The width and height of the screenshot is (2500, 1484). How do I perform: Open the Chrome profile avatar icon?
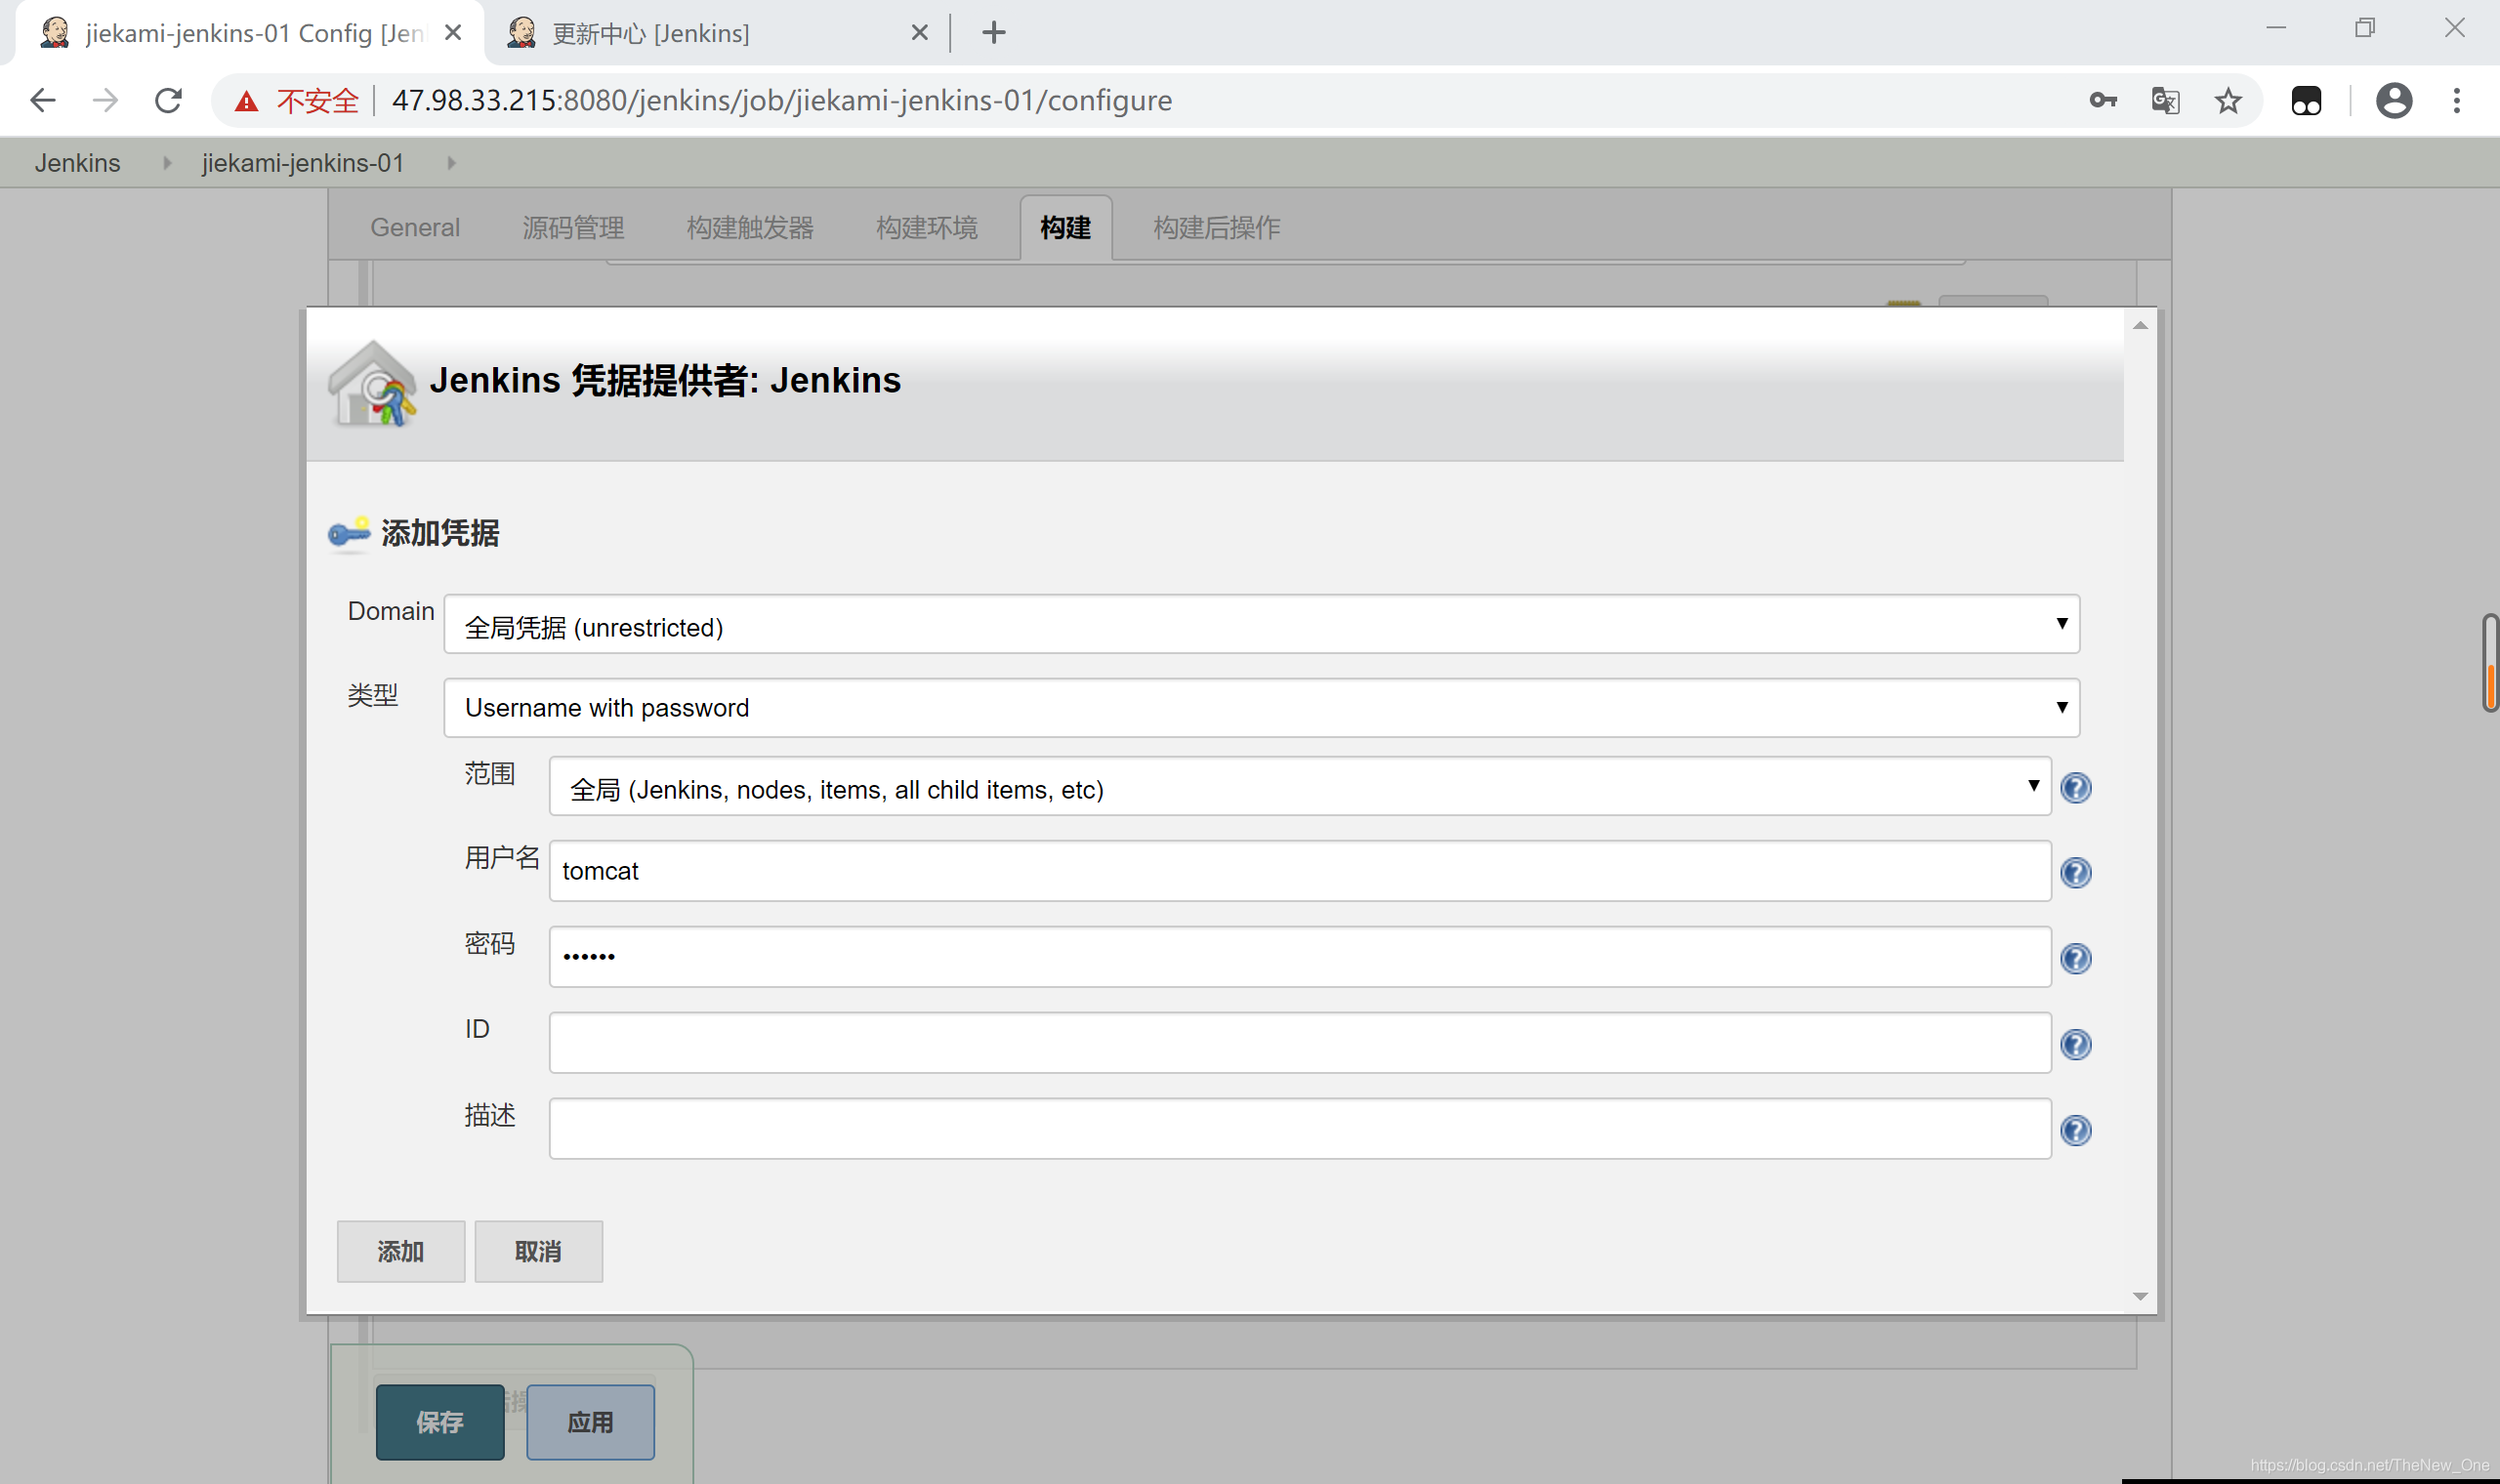coord(2394,100)
